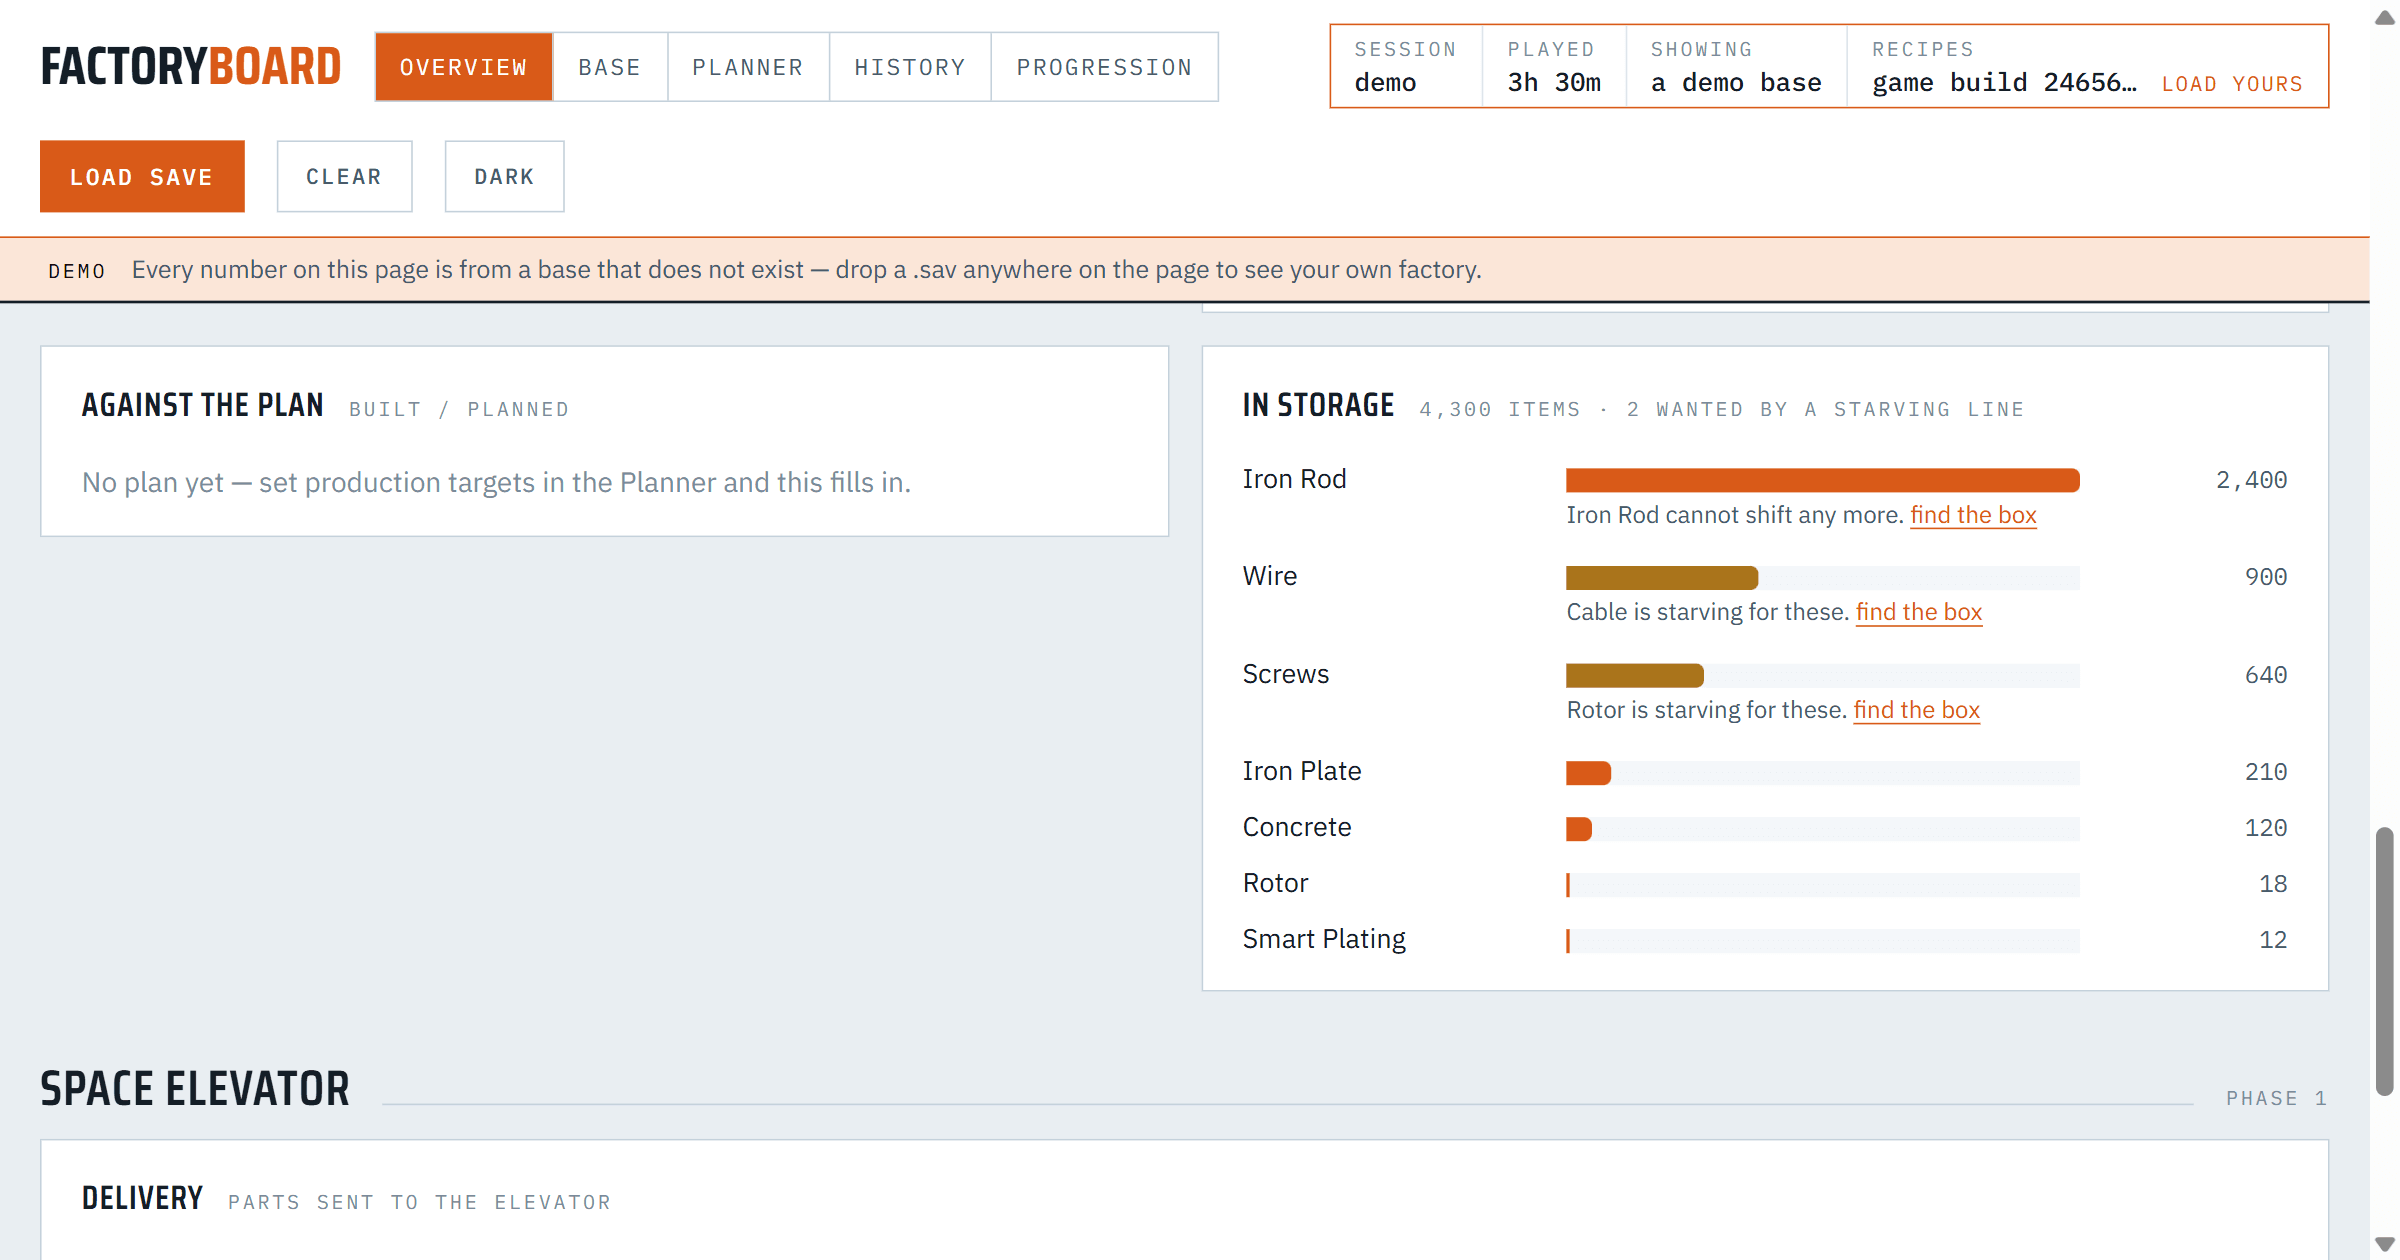Click the 'game build 24656…' recipes value
The height and width of the screenshot is (1260, 2400).
[2004, 83]
